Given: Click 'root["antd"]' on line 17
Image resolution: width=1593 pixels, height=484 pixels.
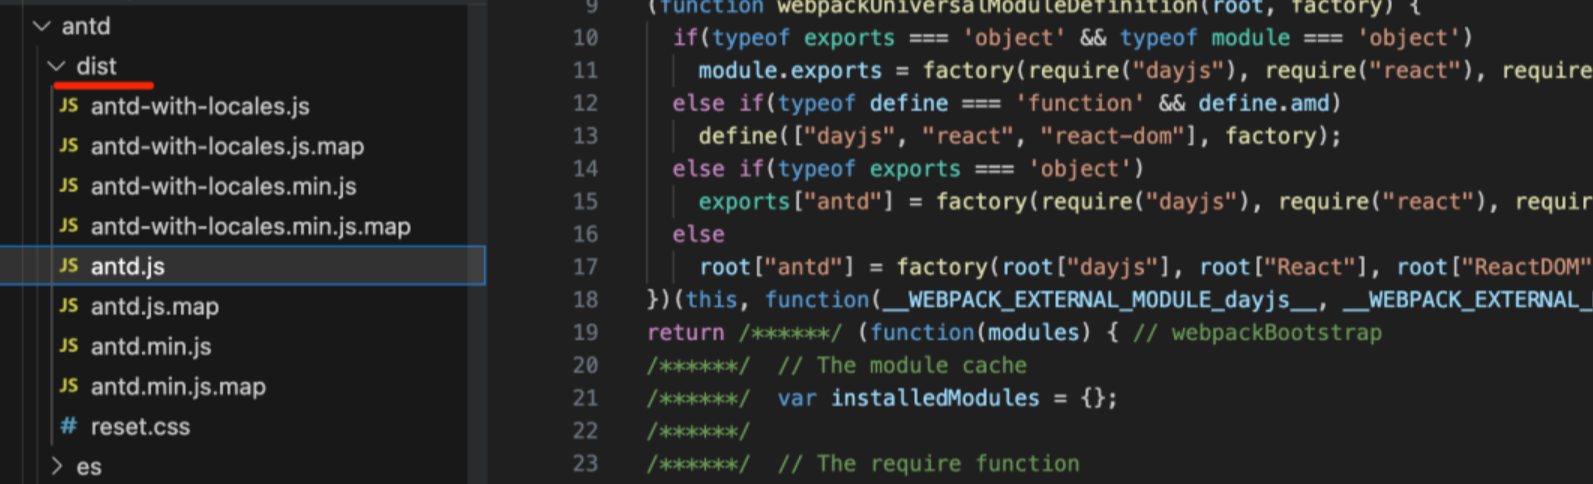Looking at the screenshot, I should 777,267.
